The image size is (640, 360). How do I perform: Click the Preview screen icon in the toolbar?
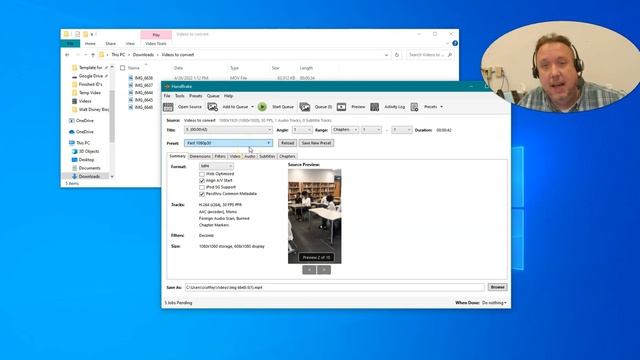click(341, 107)
